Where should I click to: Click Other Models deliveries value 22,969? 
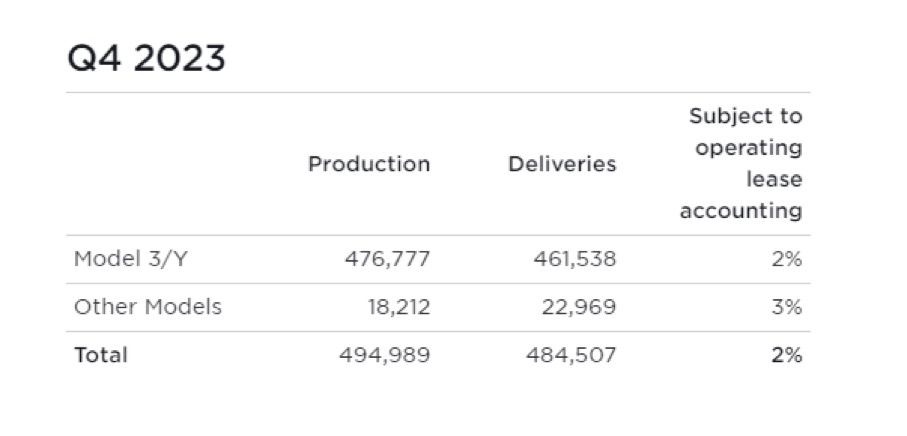click(x=579, y=307)
